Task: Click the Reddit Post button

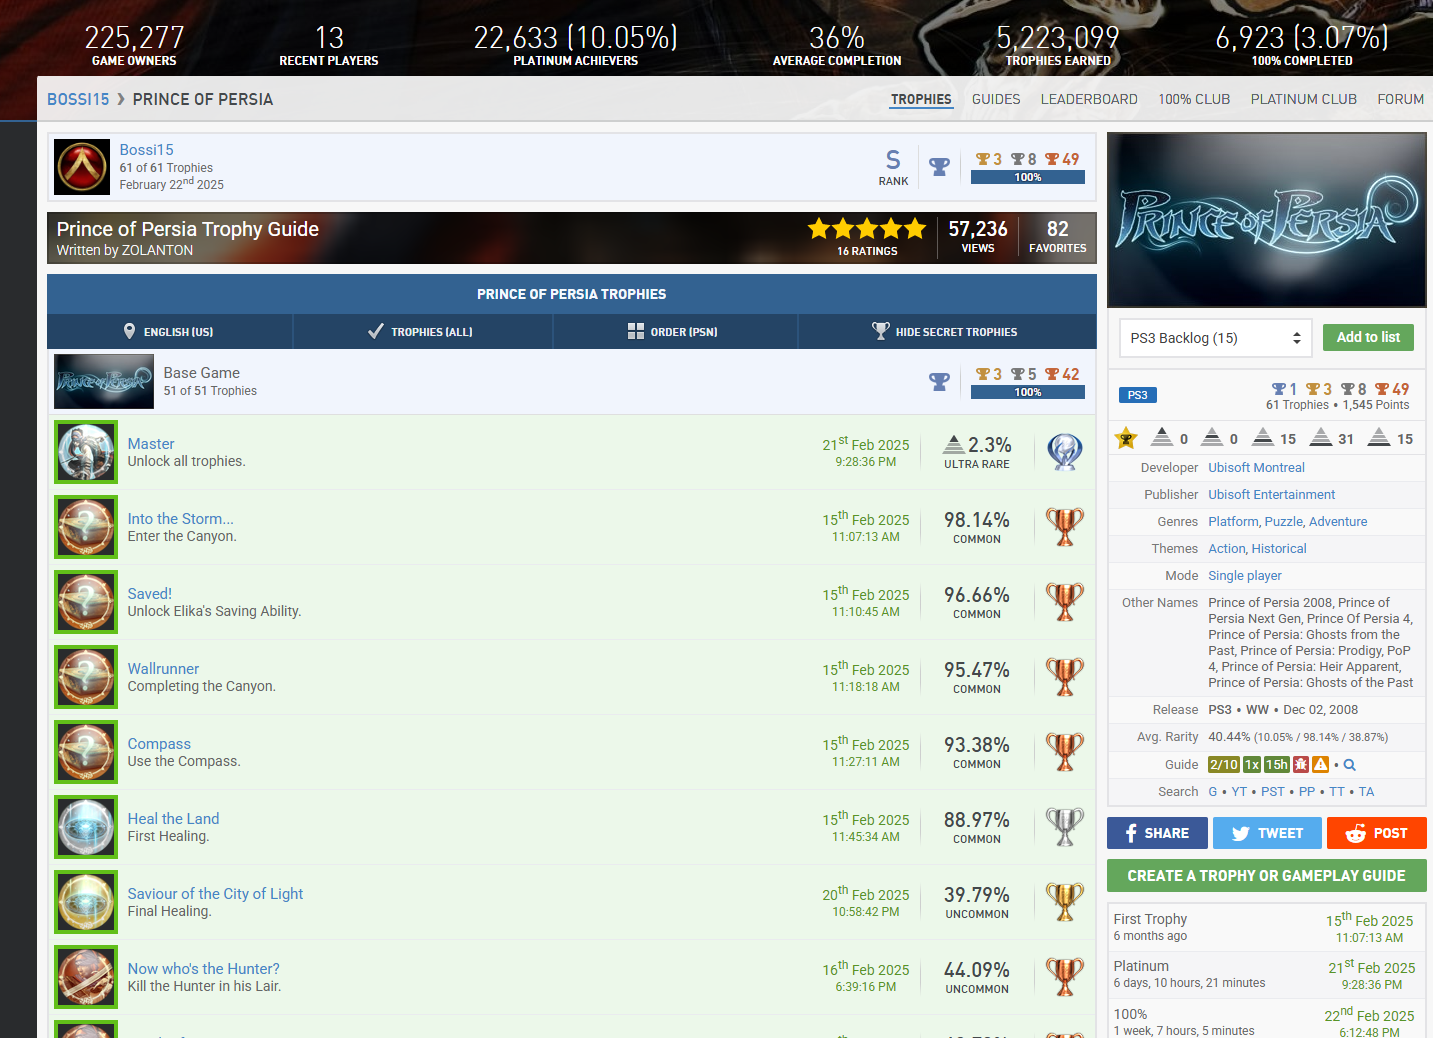Action: point(1377,833)
